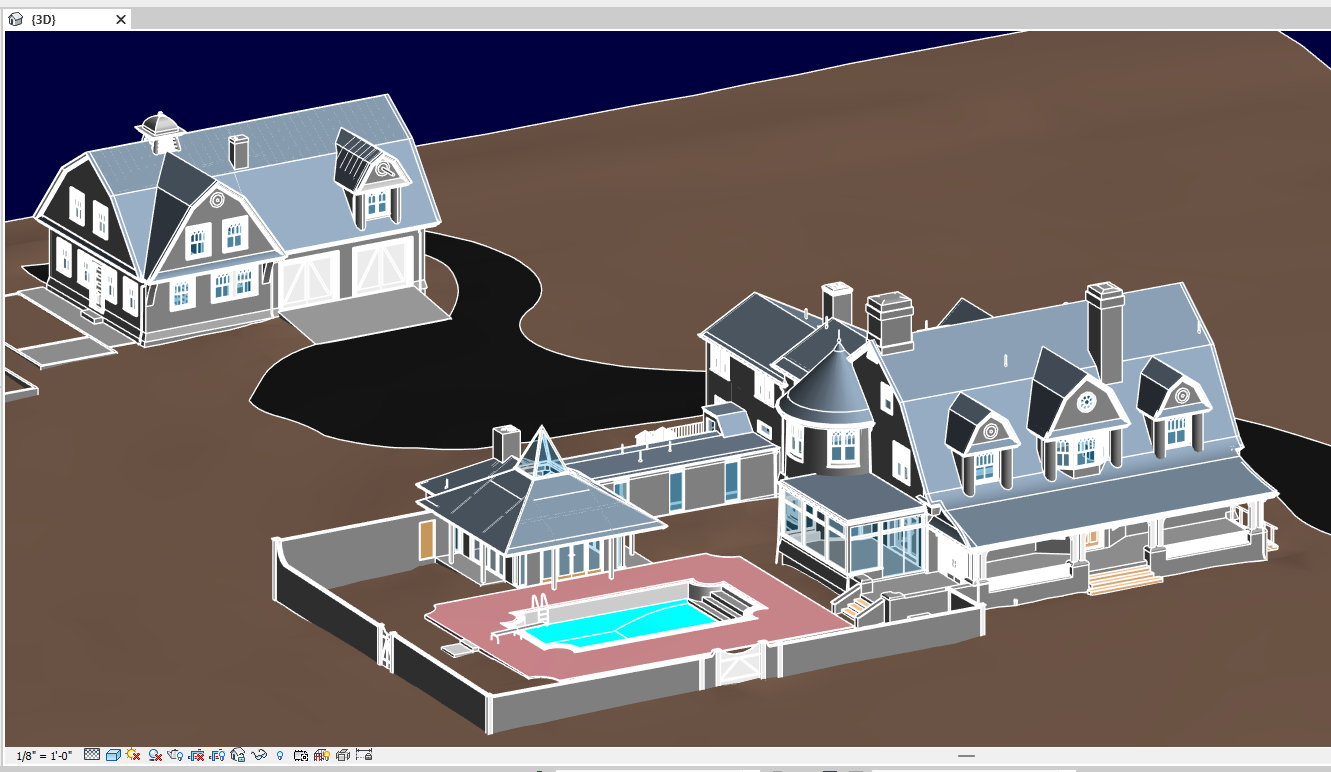Lock the 3D view orientation
This screenshot has height=772, width=1331.
(x=237, y=756)
